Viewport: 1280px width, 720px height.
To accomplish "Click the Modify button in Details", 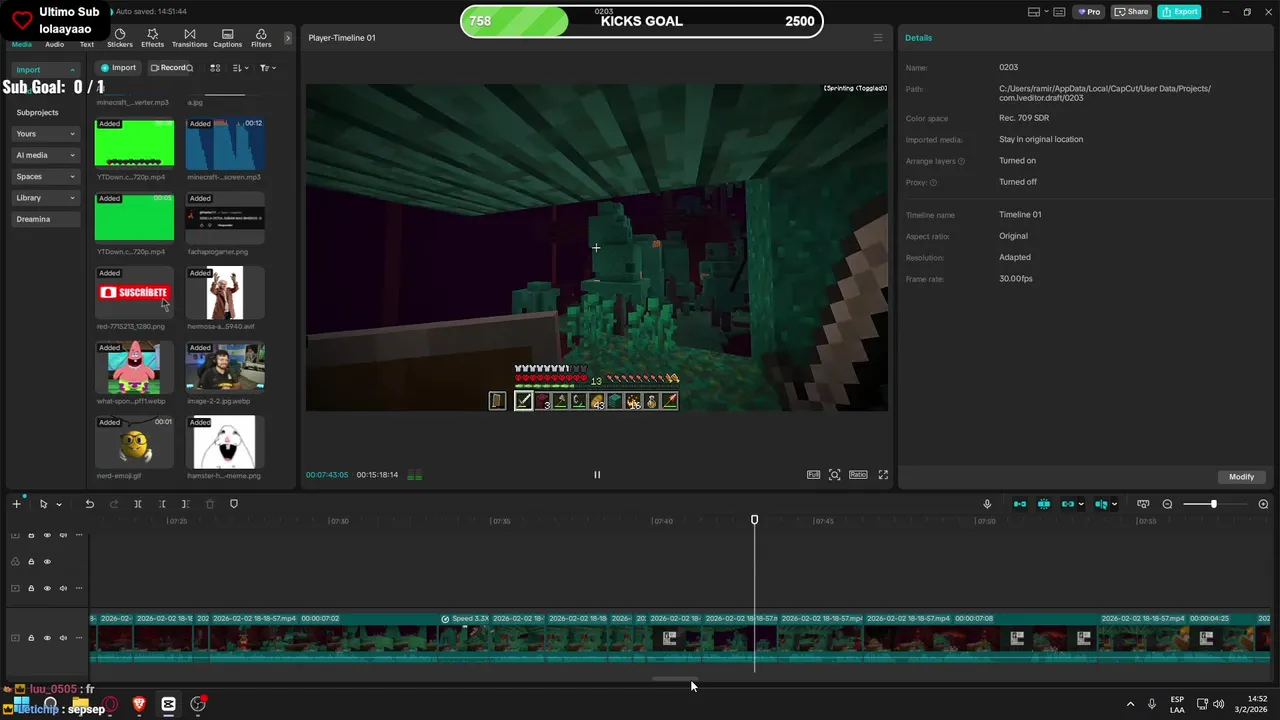I will 1241,477.
